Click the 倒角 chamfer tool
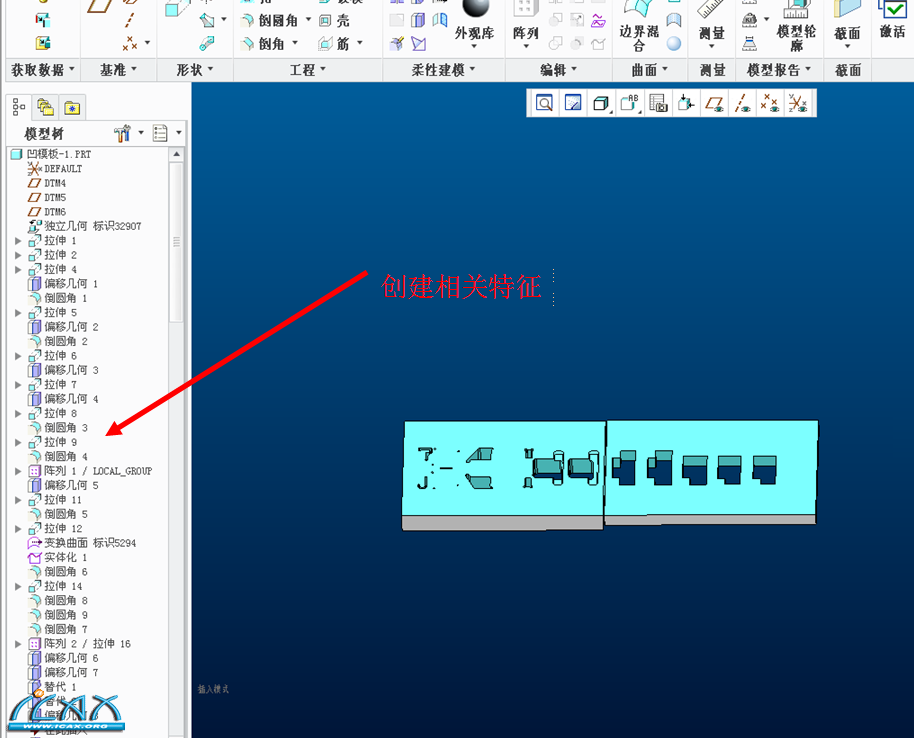Image resolution: width=914 pixels, height=738 pixels. [264, 44]
